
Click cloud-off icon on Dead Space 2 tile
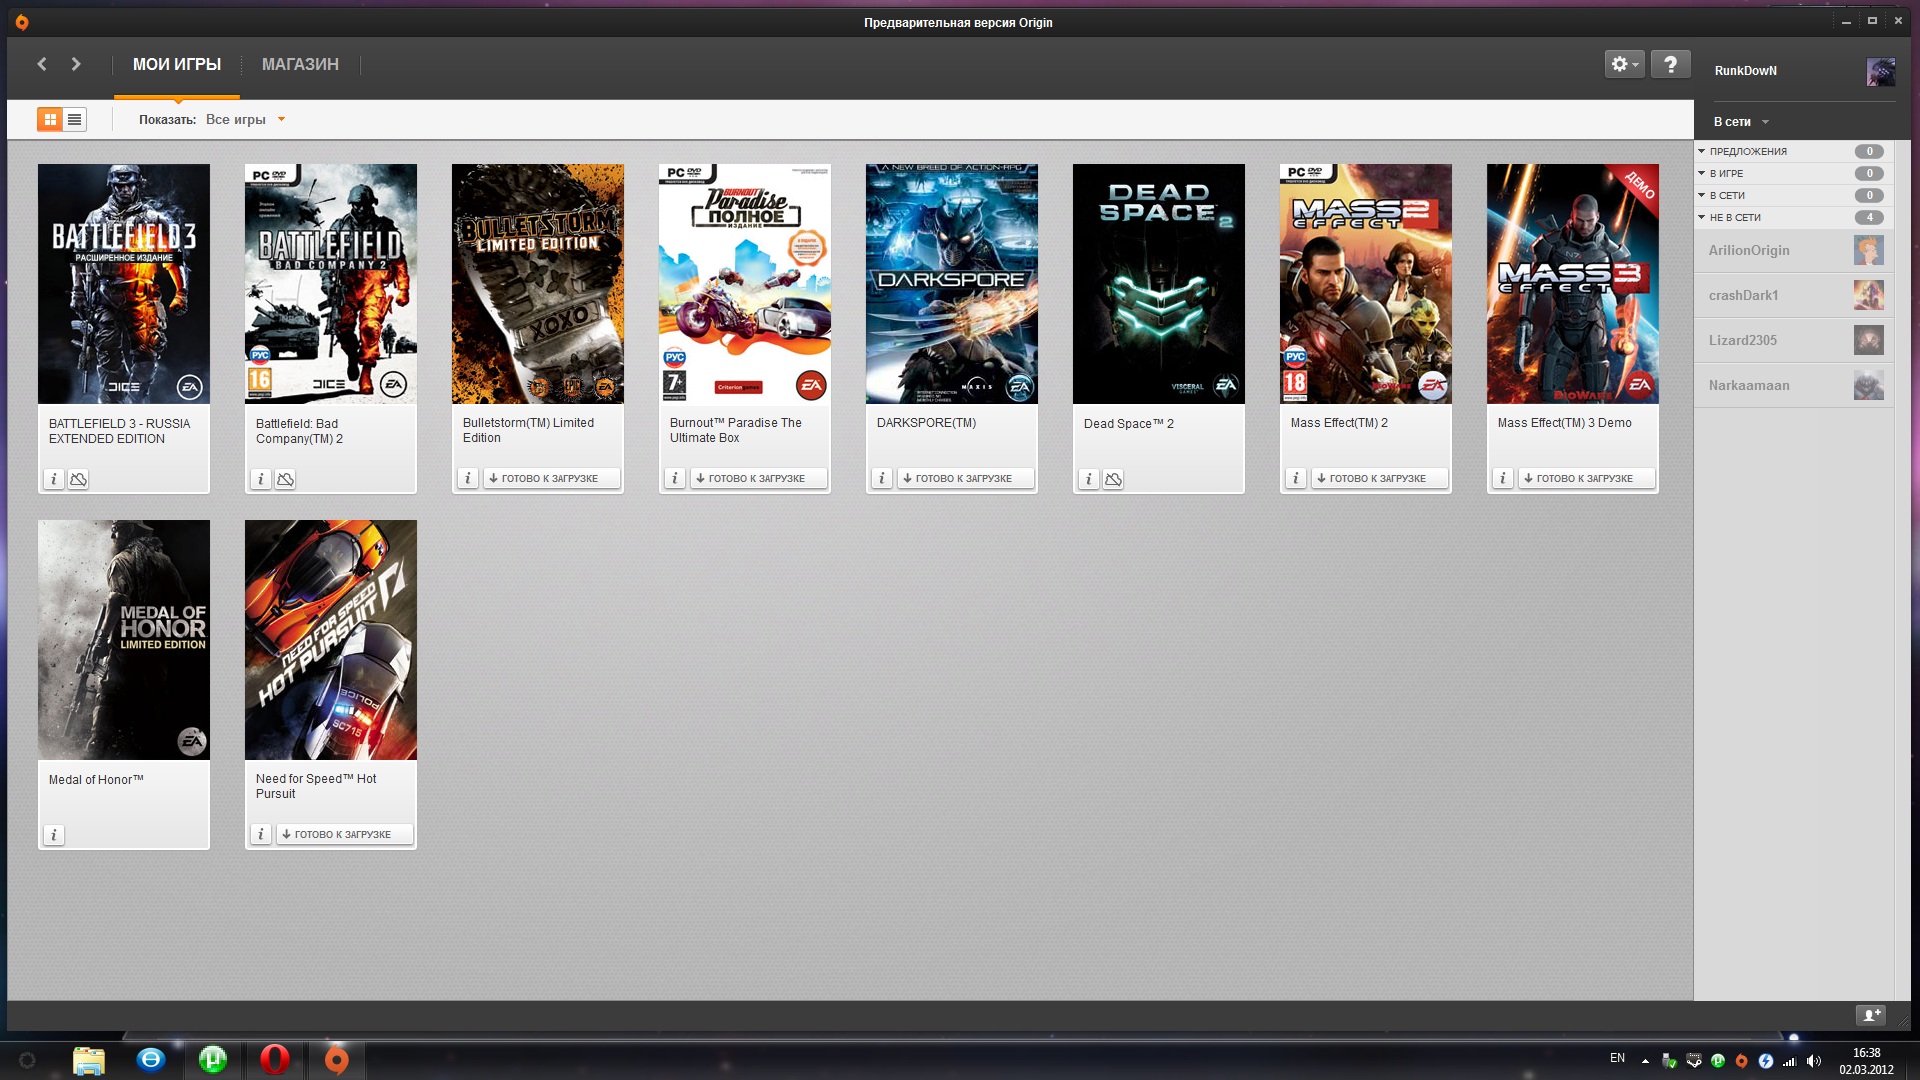(x=1113, y=479)
